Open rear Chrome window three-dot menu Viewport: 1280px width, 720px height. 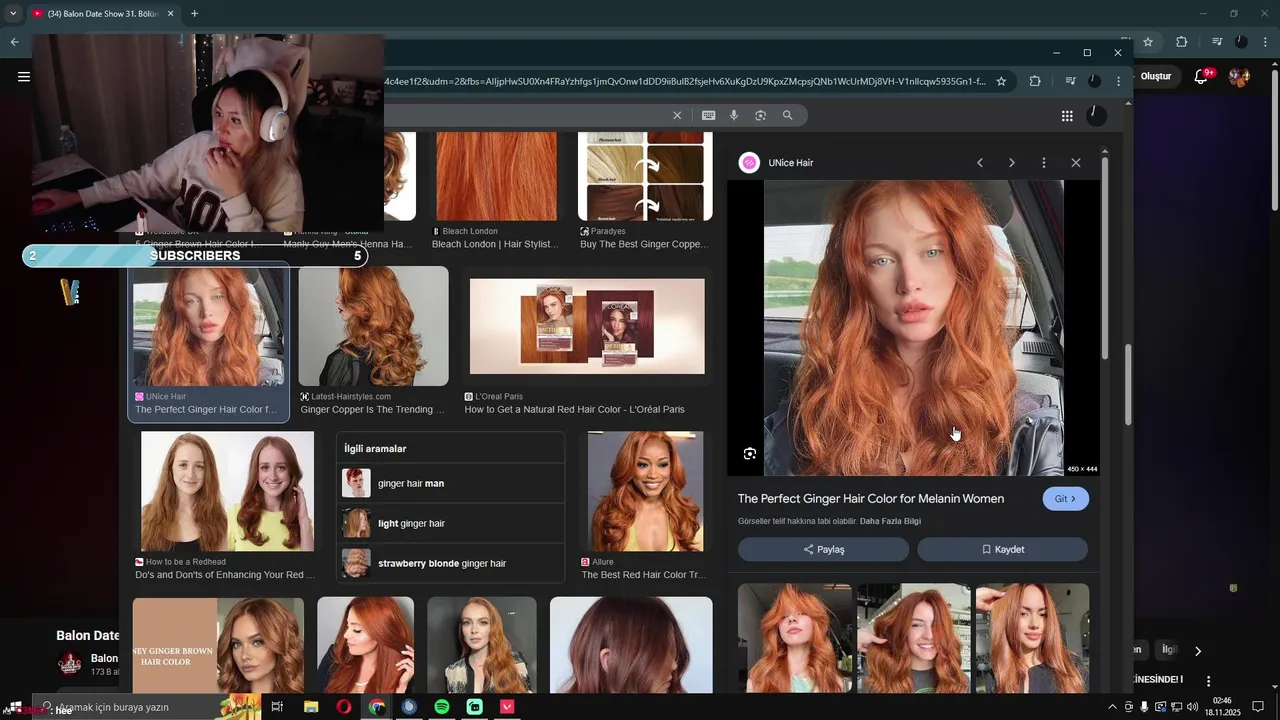click(x=1265, y=42)
